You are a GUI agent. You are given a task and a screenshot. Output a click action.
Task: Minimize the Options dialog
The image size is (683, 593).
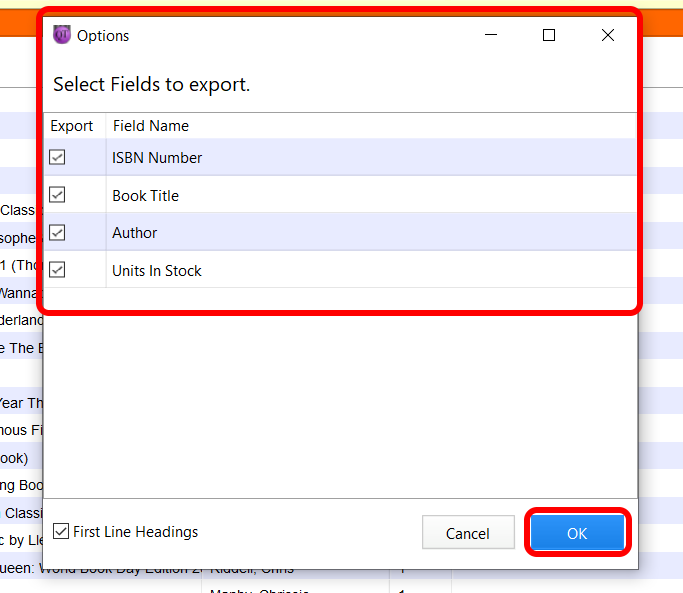[491, 35]
